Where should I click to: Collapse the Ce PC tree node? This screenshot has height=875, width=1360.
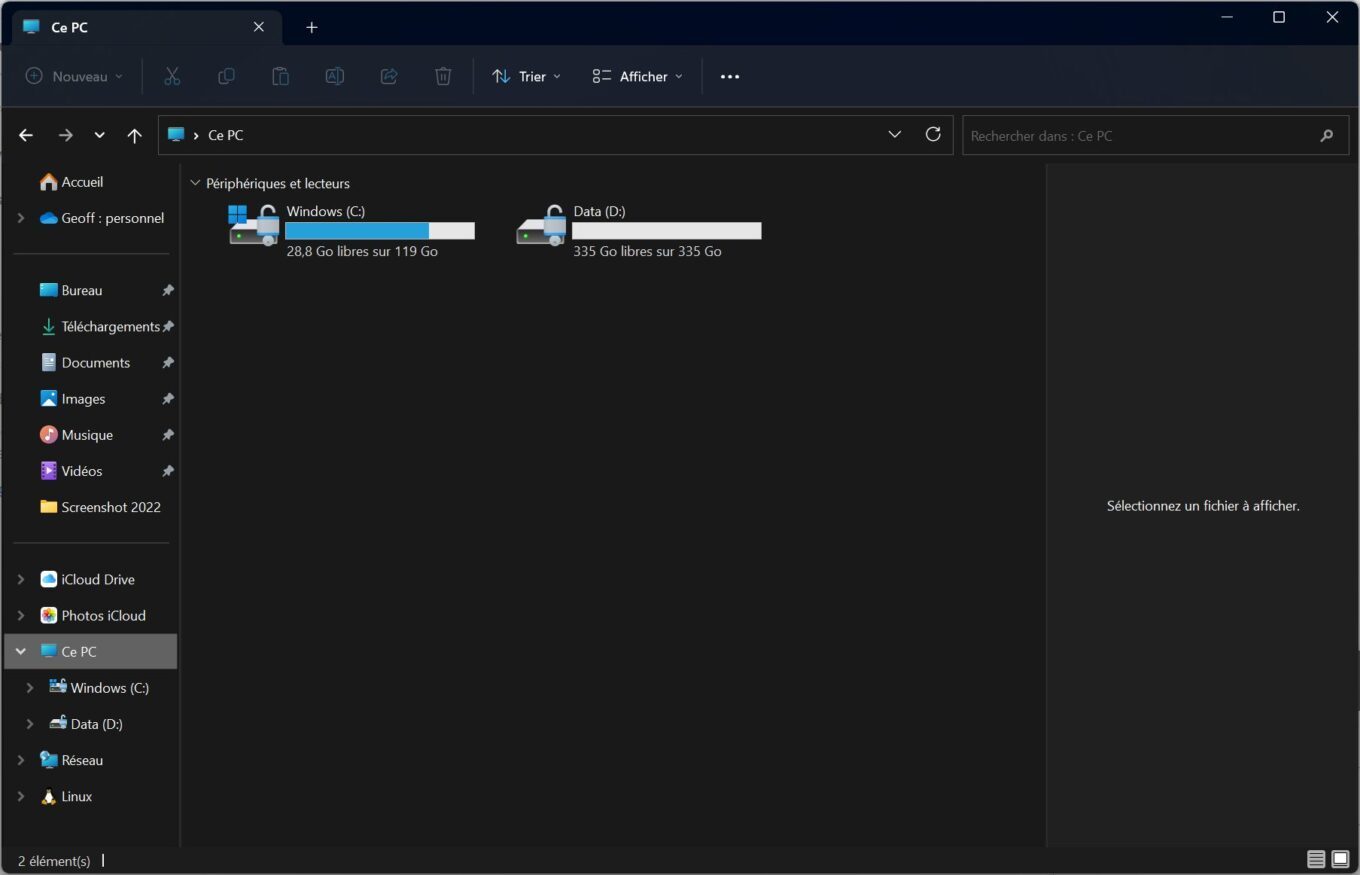point(21,651)
